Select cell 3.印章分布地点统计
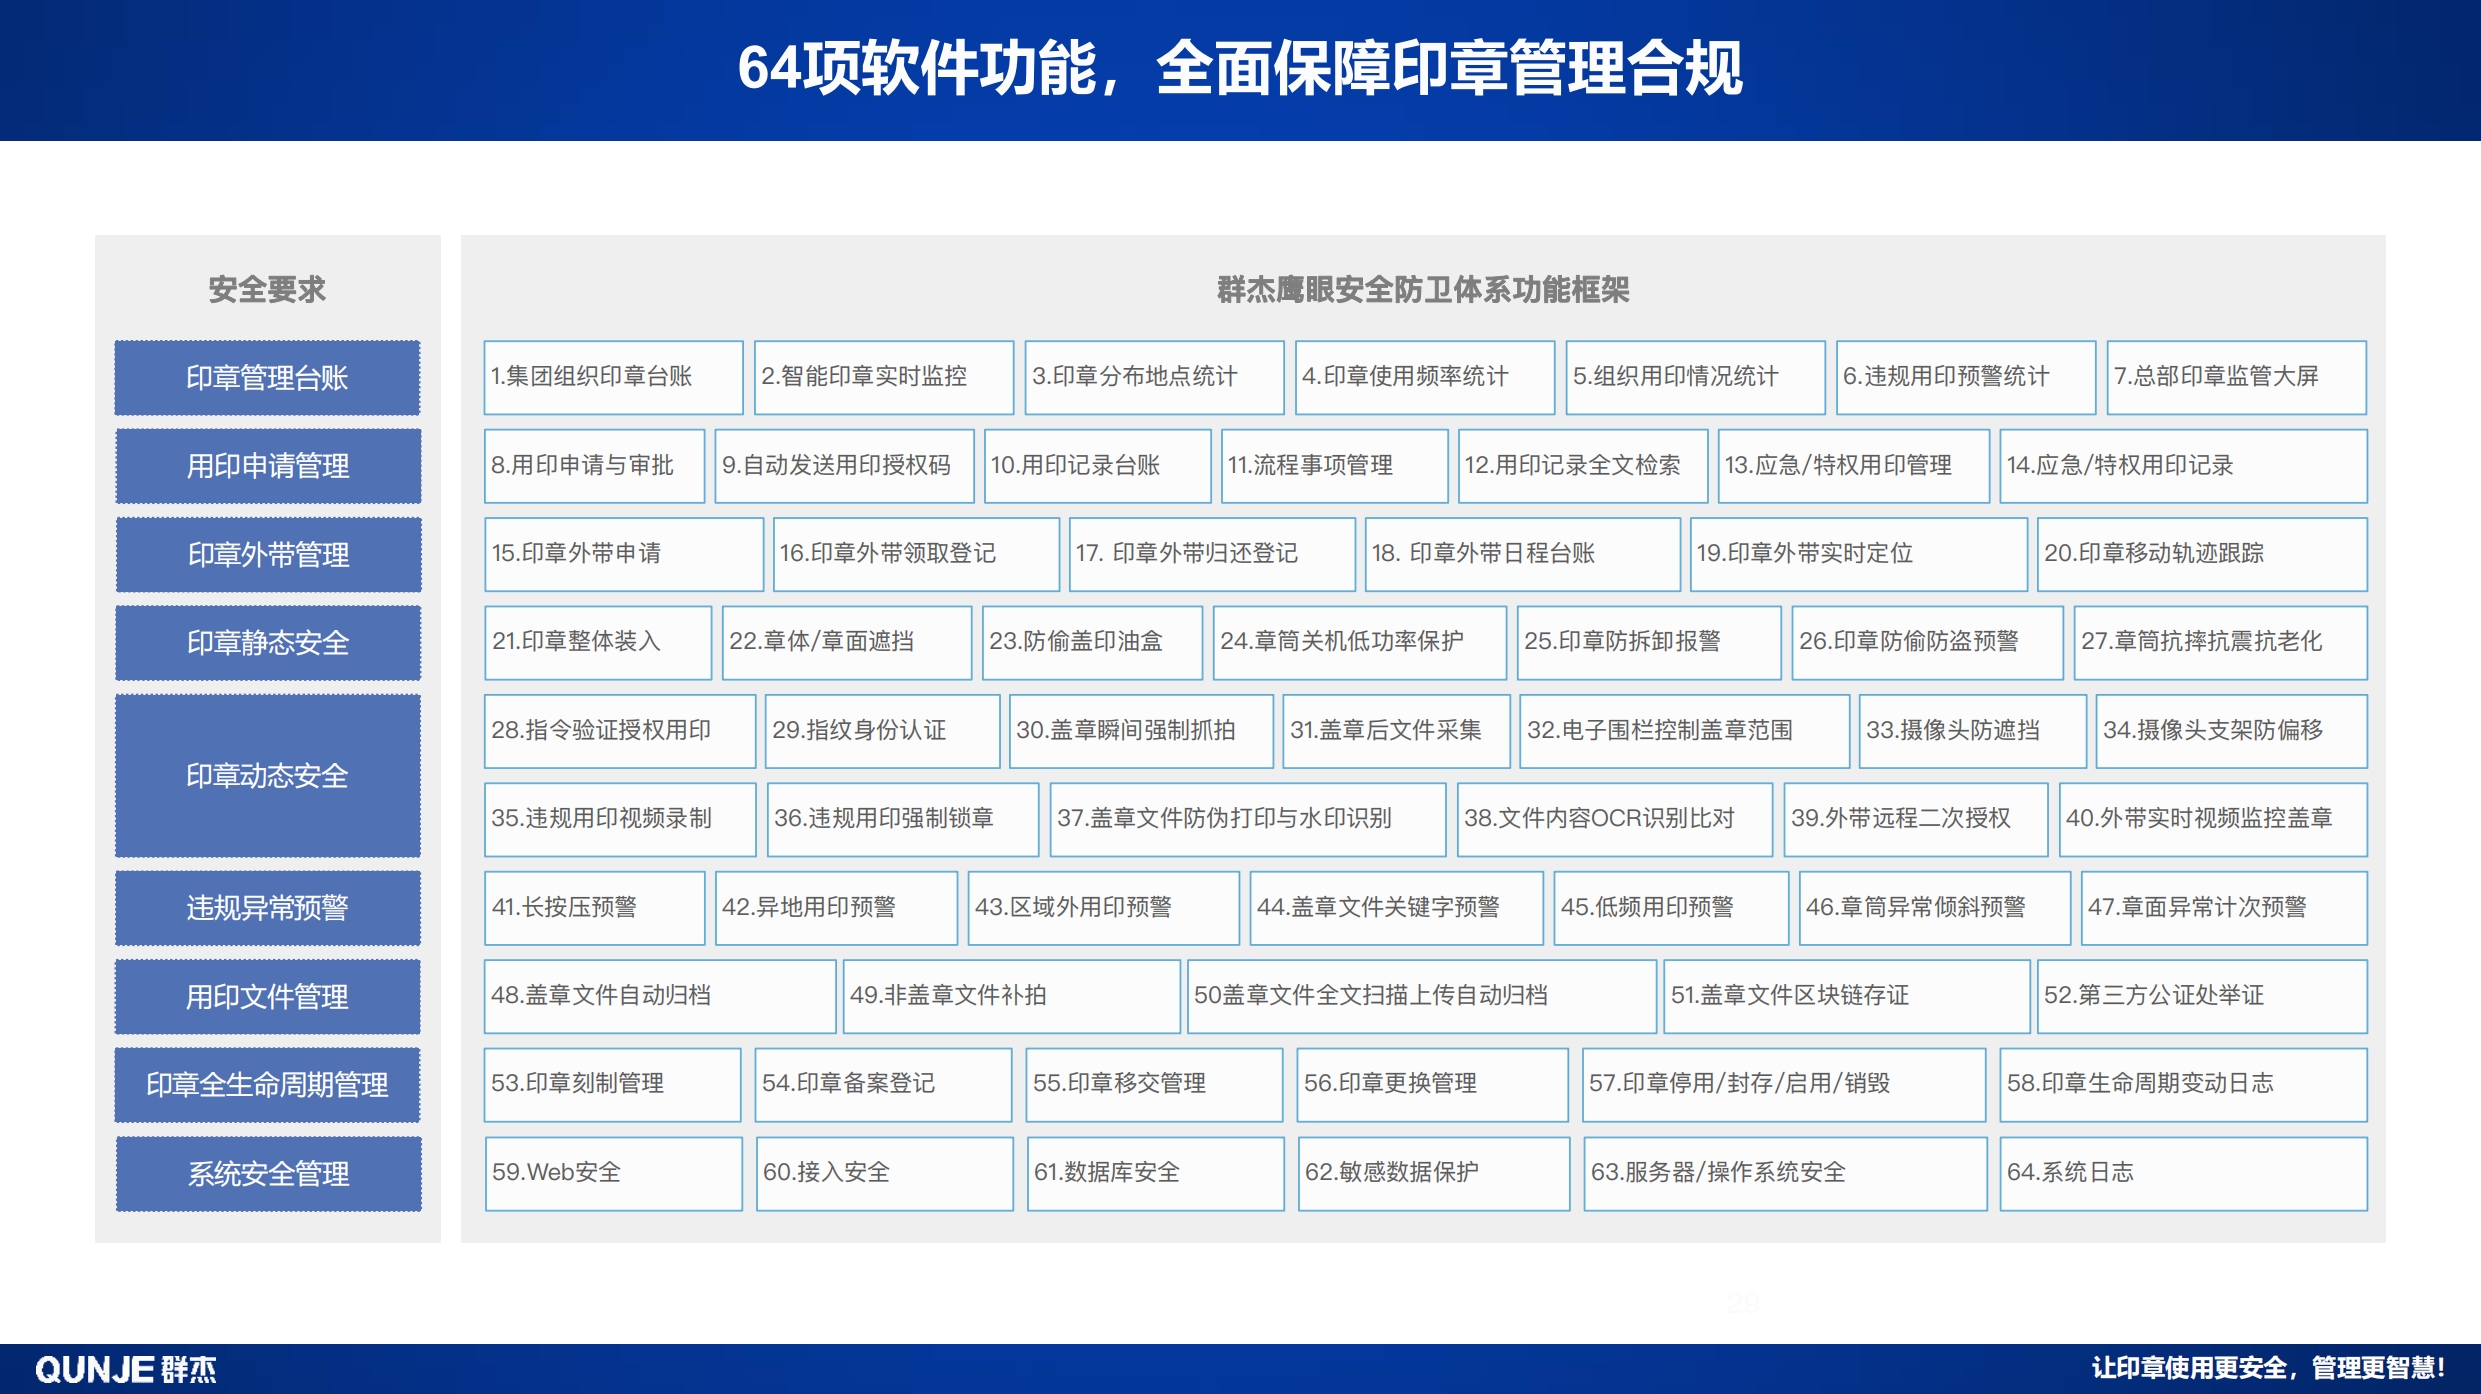Viewport: 2481px width, 1394px height. point(1154,378)
